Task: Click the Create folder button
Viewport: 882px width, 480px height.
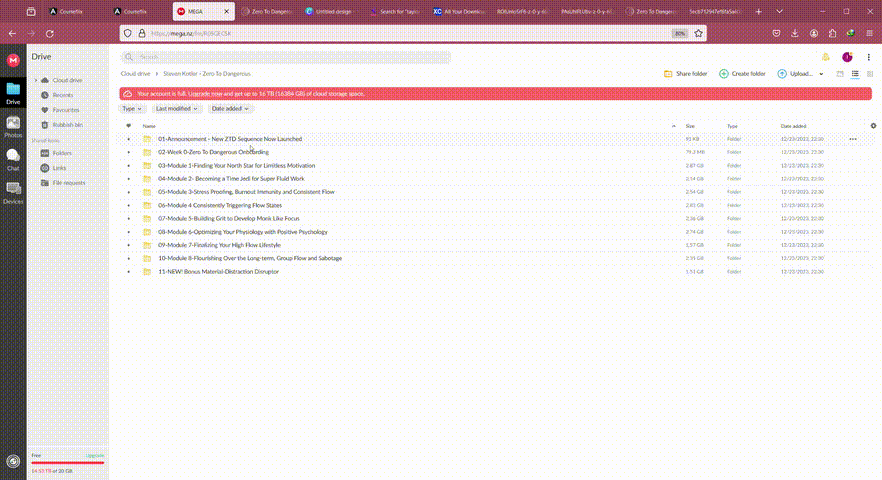Action: 742,74
